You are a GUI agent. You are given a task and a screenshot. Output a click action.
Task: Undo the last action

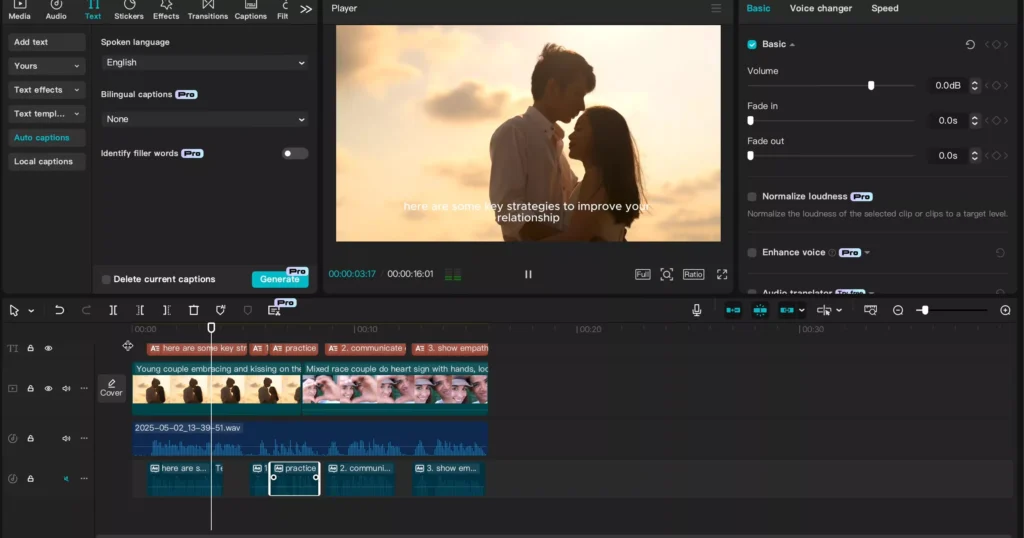(x=59, y=310)
